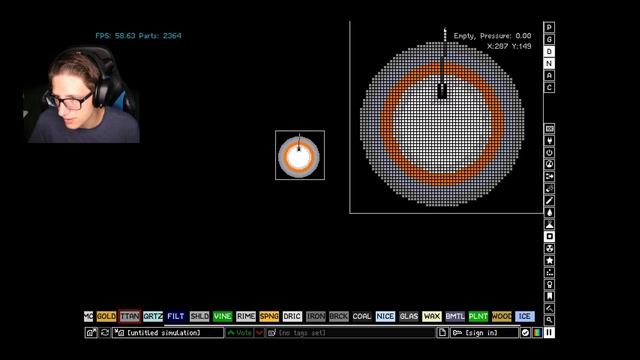Open the Sensors category icon
Viewport: 640px width, 360px height.
click(x=549, y=164)
